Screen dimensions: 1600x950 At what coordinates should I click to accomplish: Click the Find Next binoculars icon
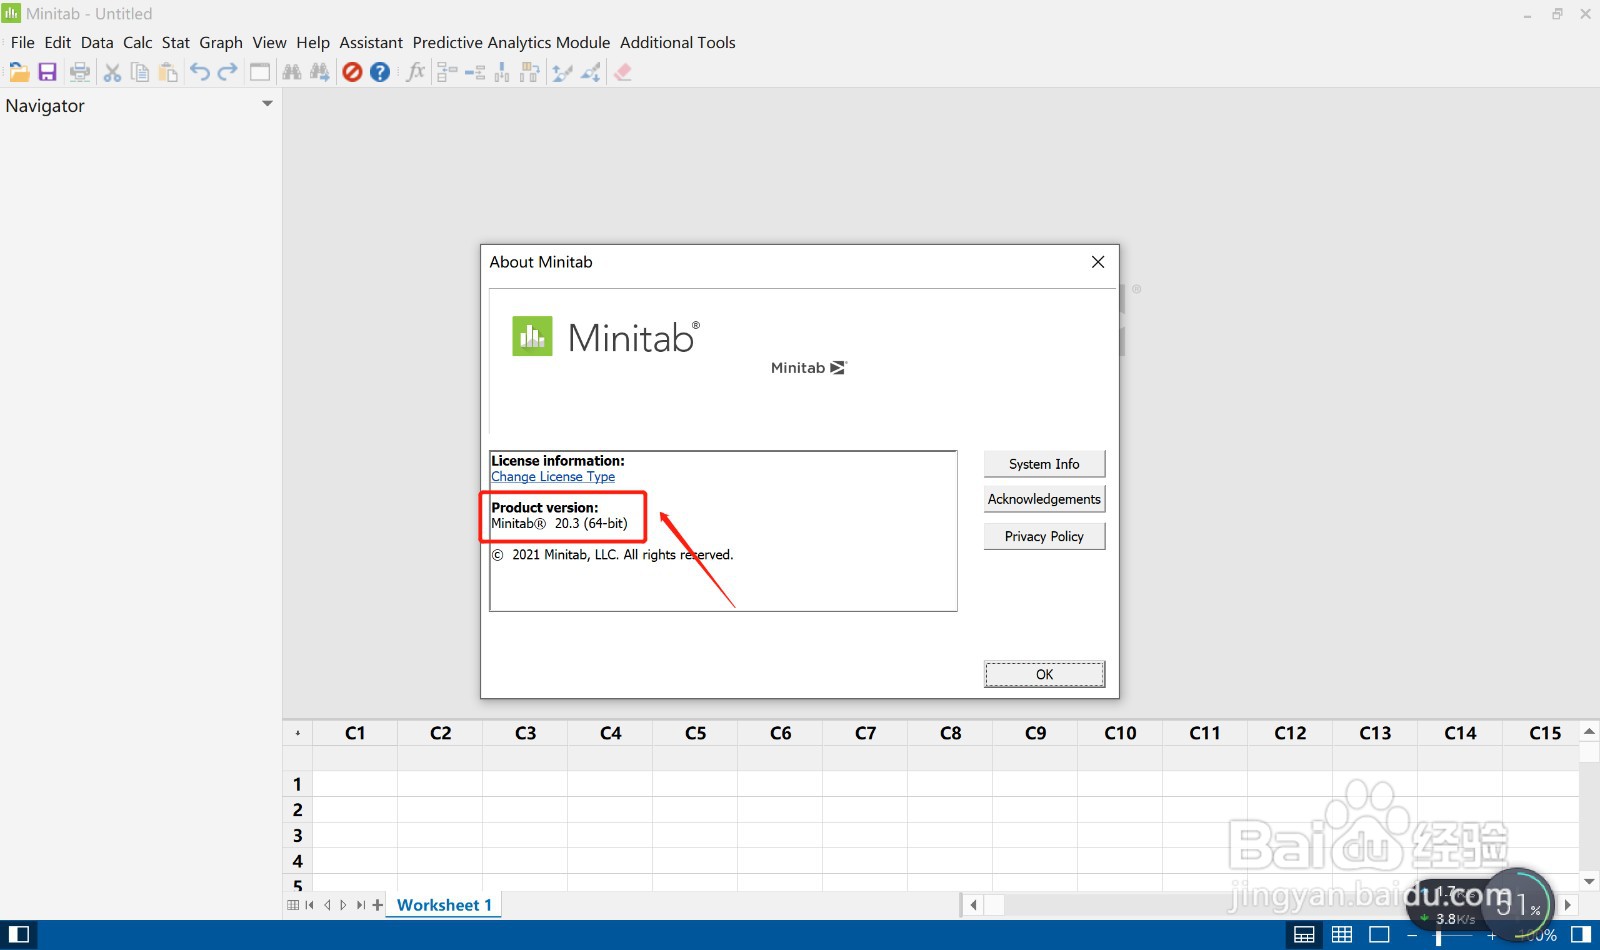(x=320, y=72)
